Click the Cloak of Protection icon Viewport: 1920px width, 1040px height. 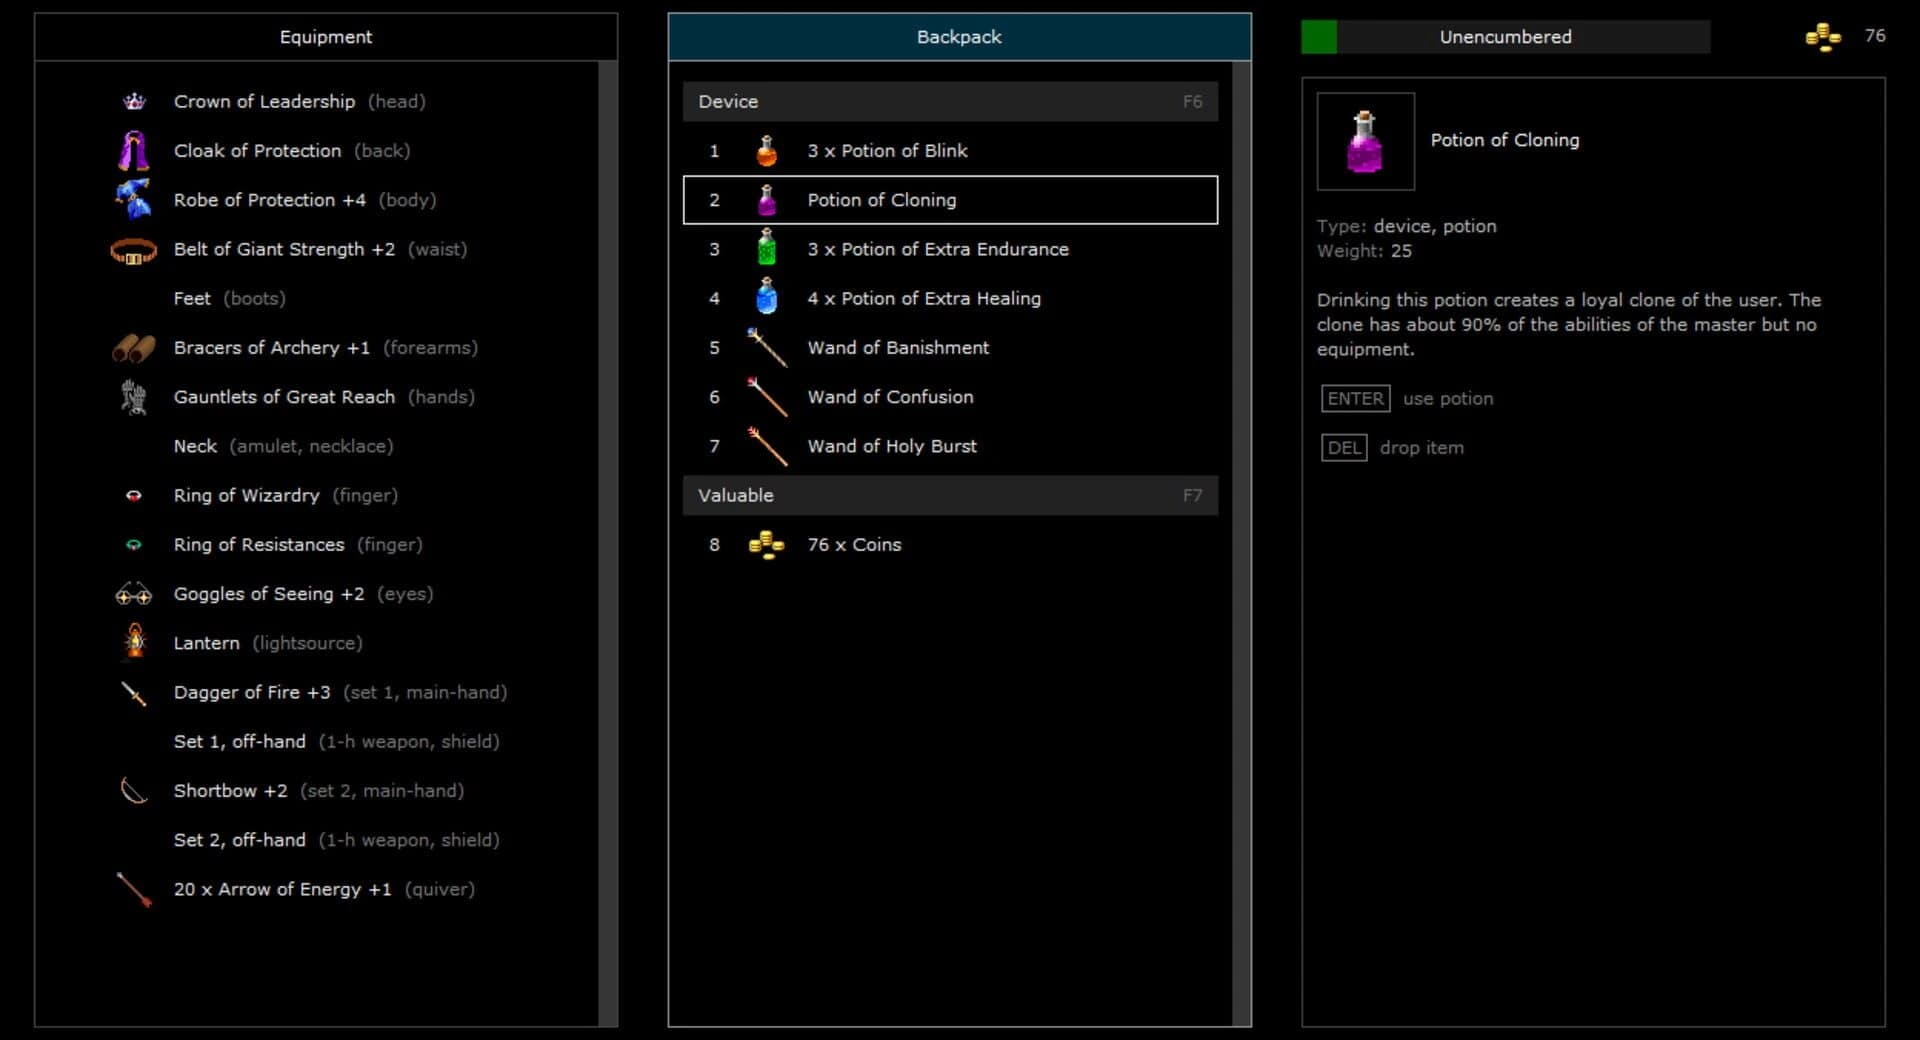coord(134,150)
